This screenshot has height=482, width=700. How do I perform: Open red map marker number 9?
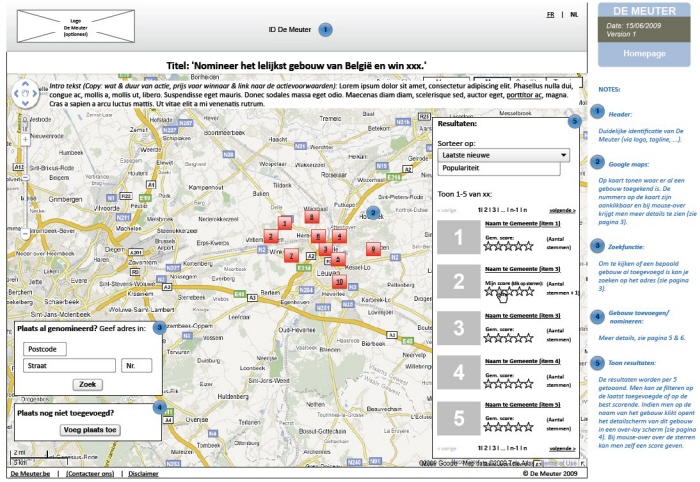[x=373, y=249]
